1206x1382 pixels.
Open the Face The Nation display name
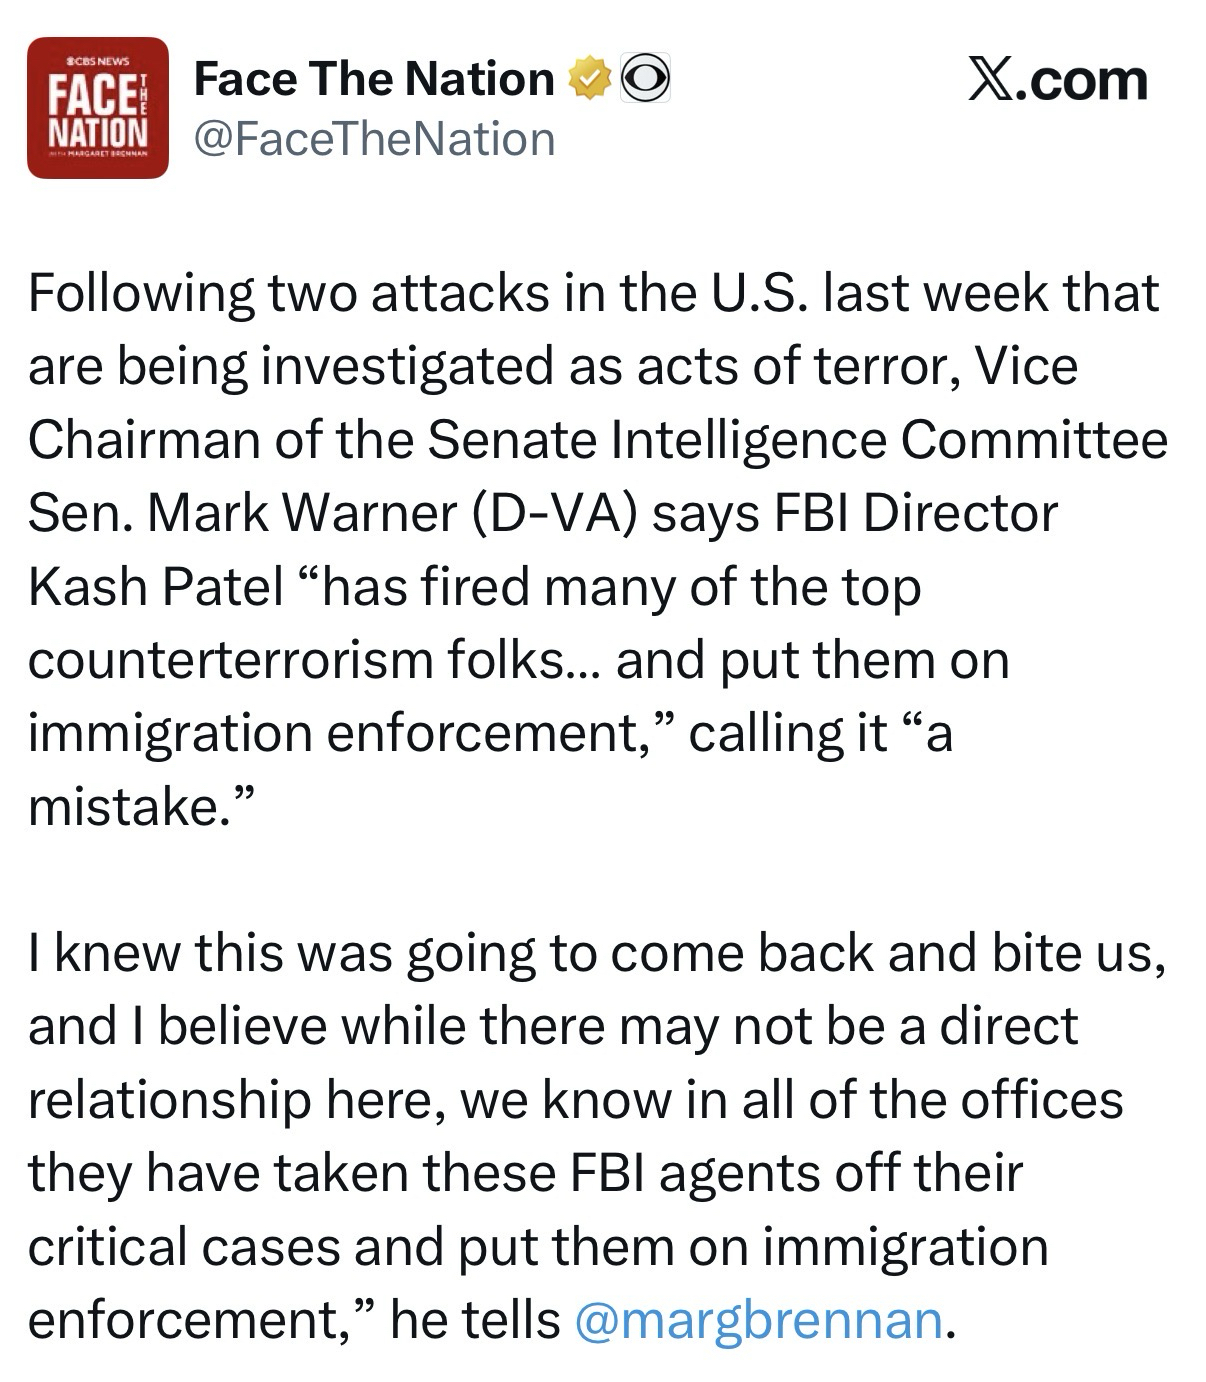click(x=373, y=79)
